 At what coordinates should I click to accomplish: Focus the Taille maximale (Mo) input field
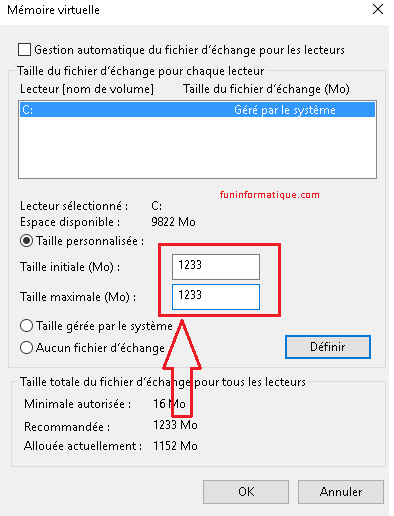pos(216,297)
